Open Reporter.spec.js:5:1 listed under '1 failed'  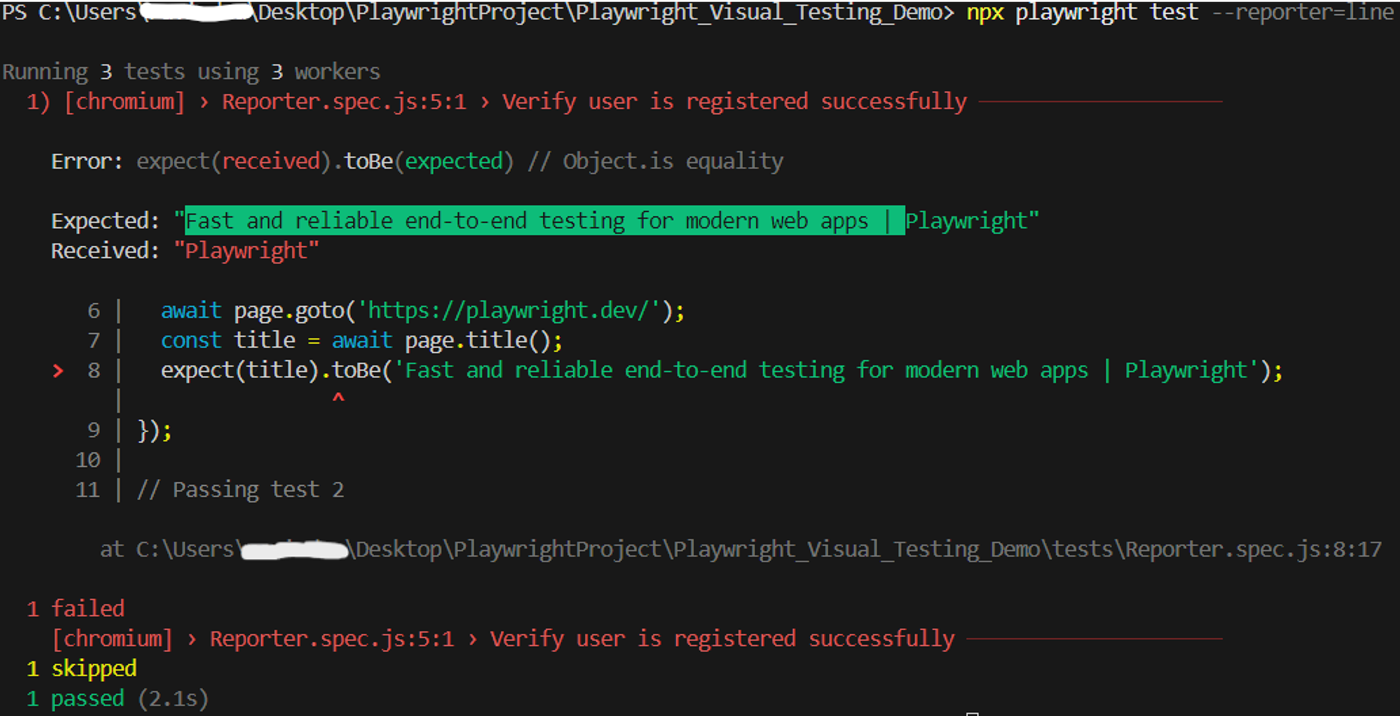click(331, 638)
